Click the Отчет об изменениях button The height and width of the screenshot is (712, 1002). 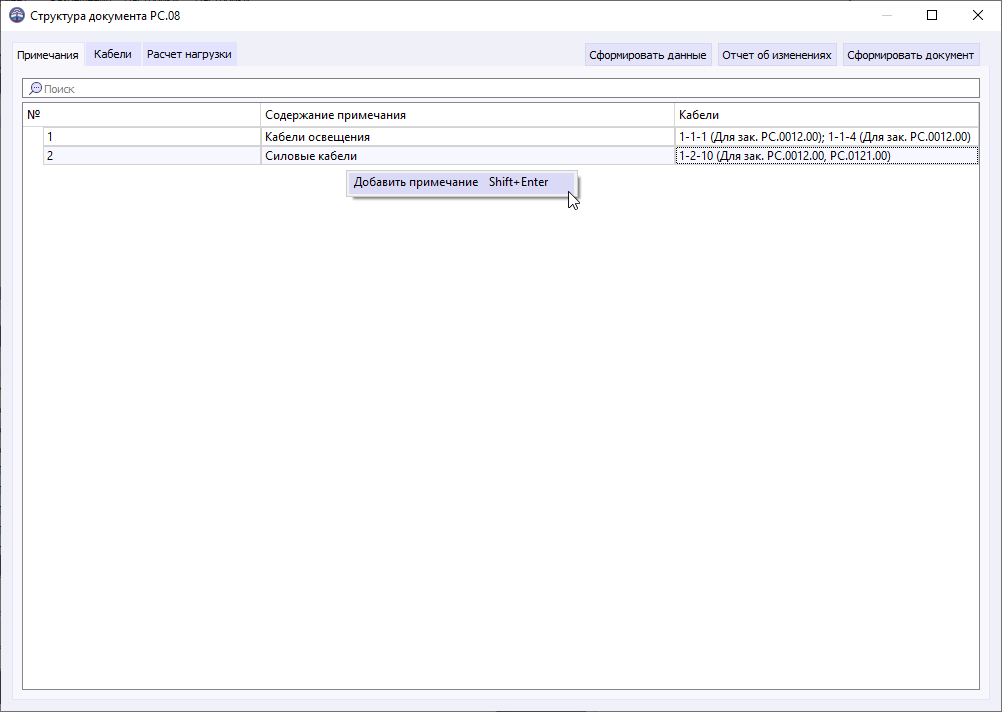click(777, 54)
